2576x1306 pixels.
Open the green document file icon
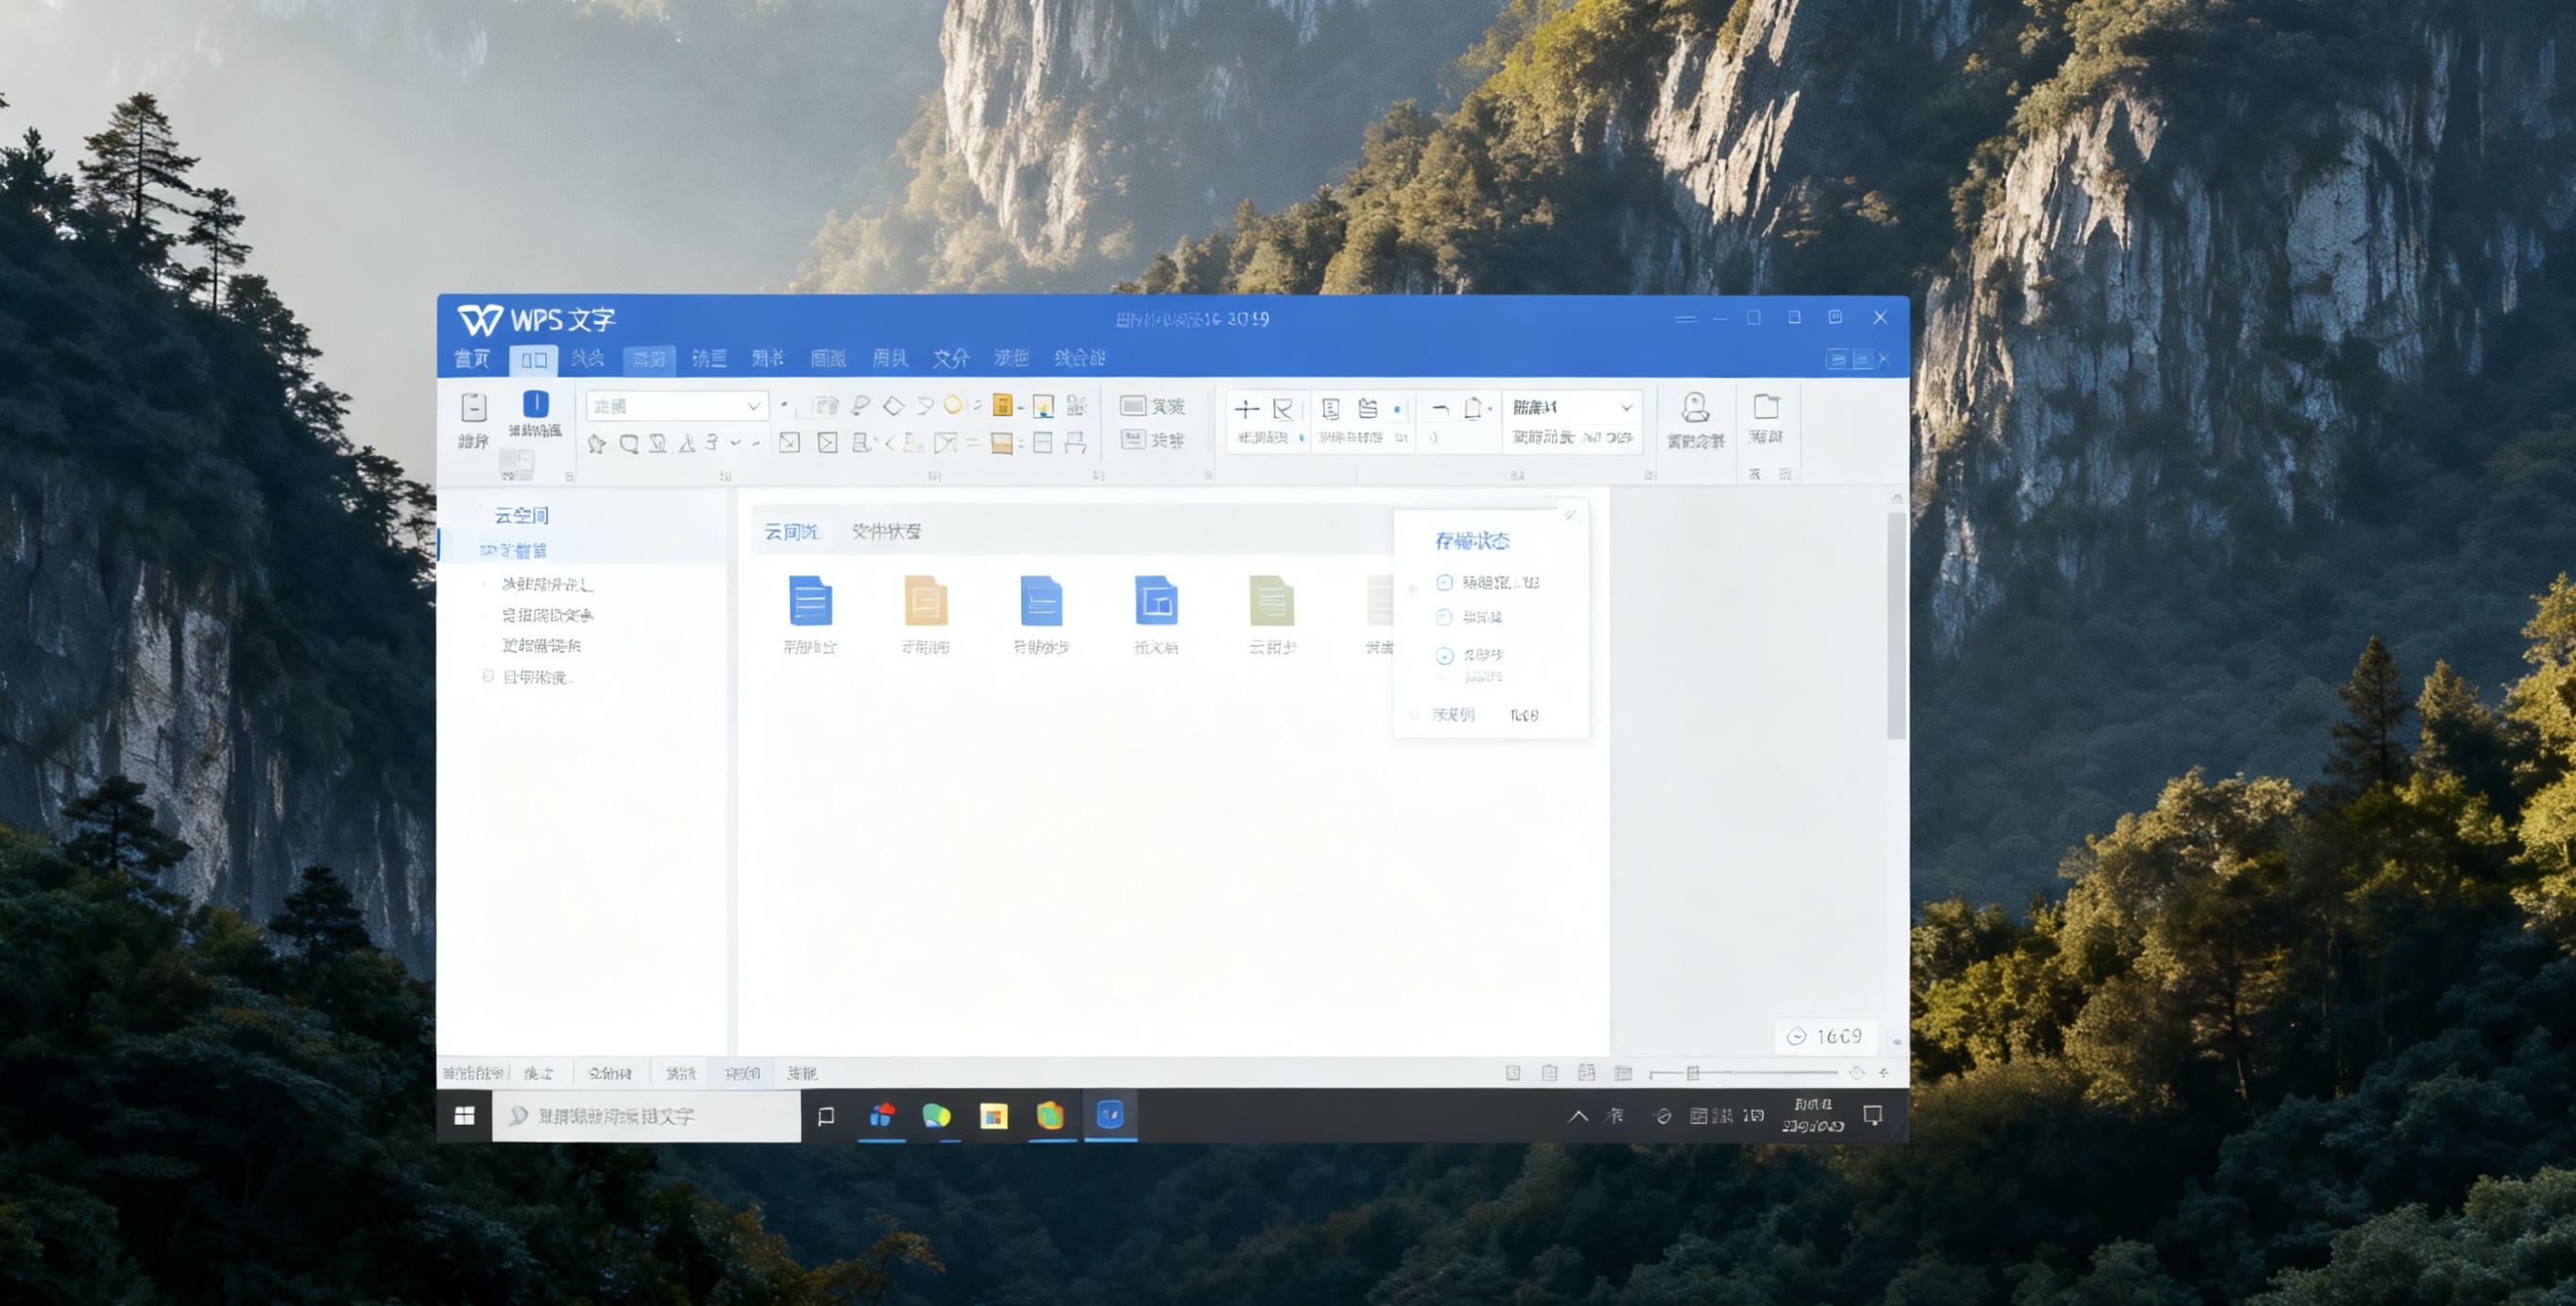(x=1271, y=601)
